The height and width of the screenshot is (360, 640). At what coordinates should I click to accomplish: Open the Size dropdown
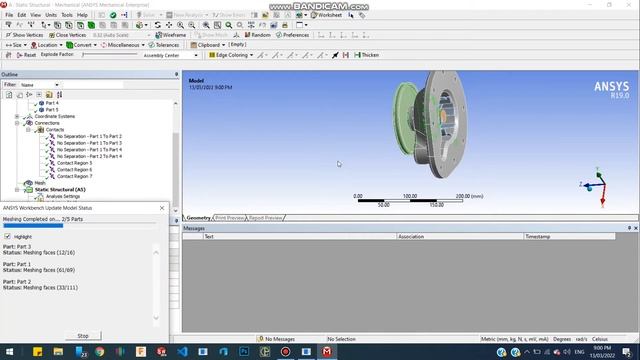(x=16, y=45)
